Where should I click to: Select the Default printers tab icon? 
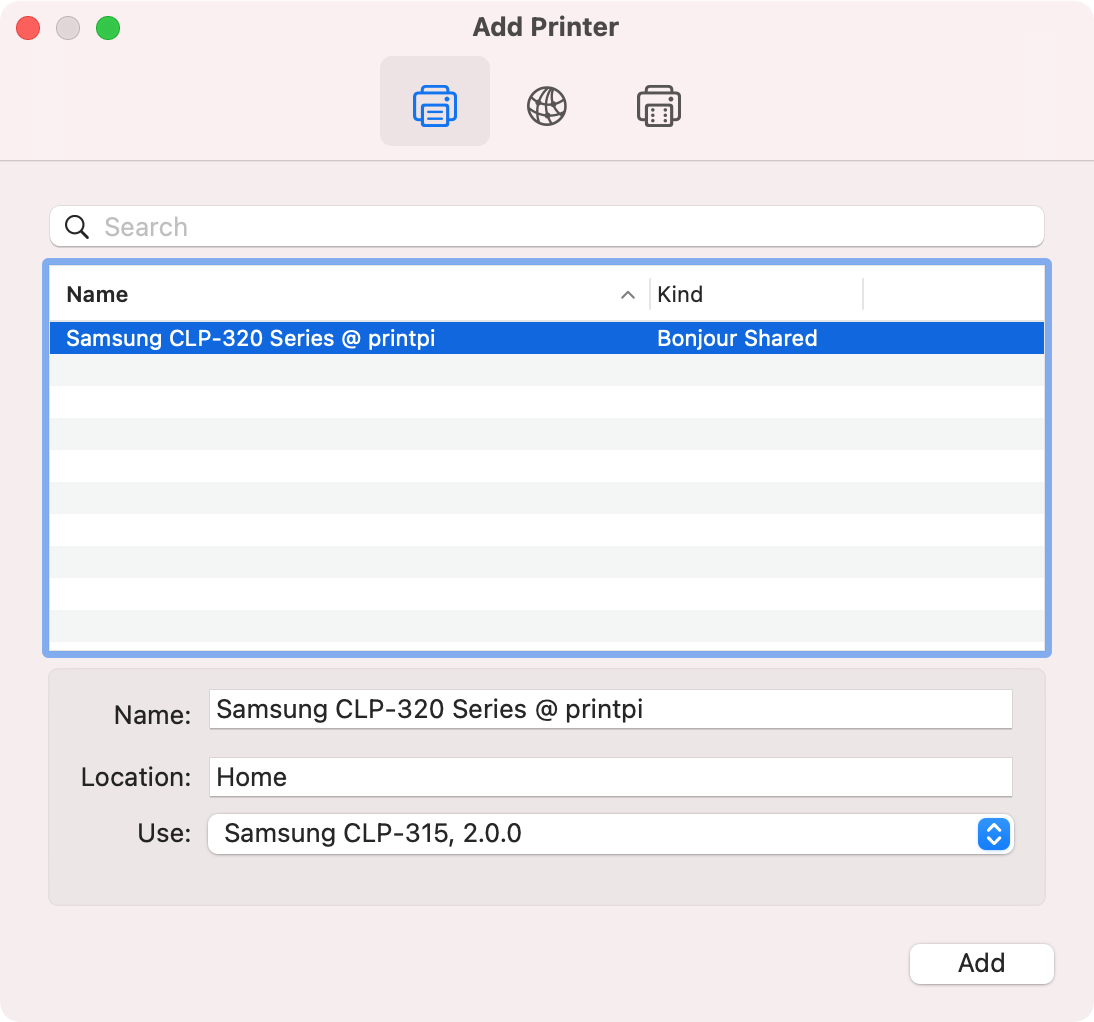434,104
